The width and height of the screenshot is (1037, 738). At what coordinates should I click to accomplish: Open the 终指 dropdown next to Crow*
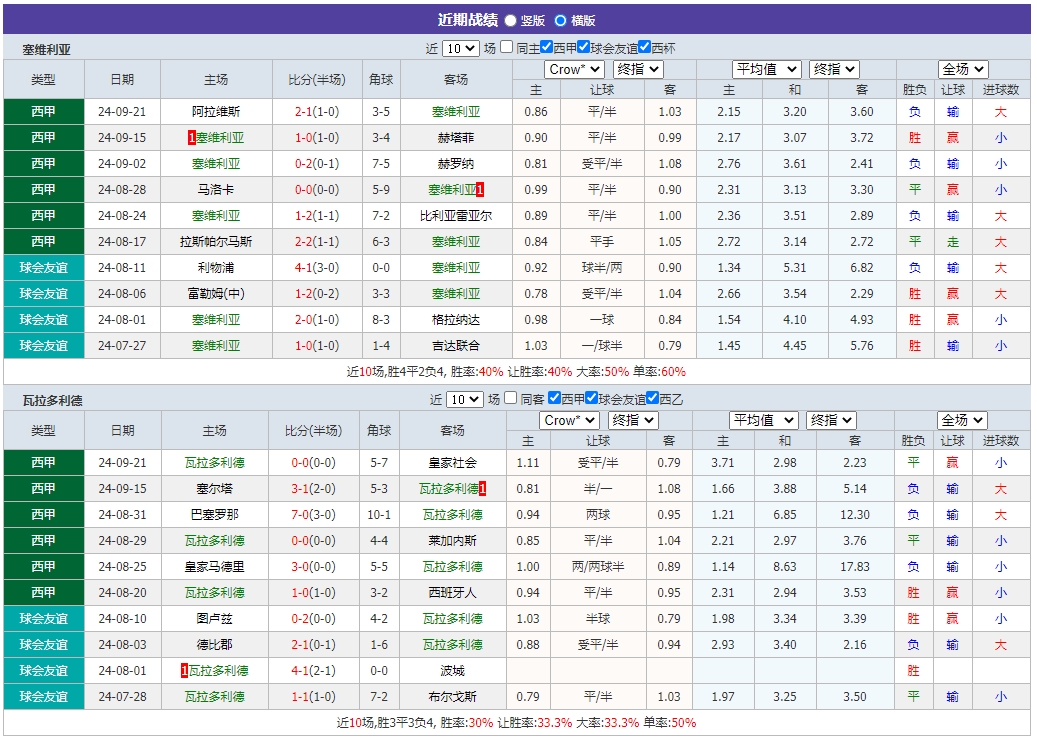[x=638, y=69]
